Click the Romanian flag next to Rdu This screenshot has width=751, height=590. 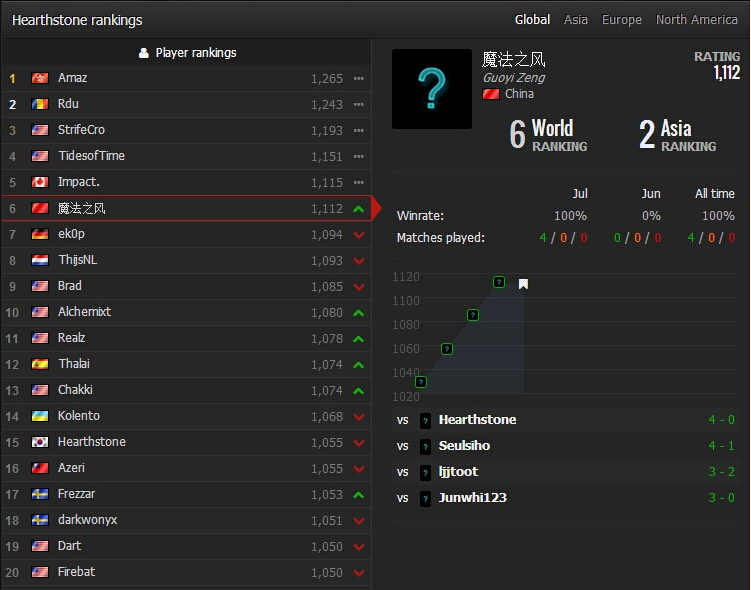40,103
